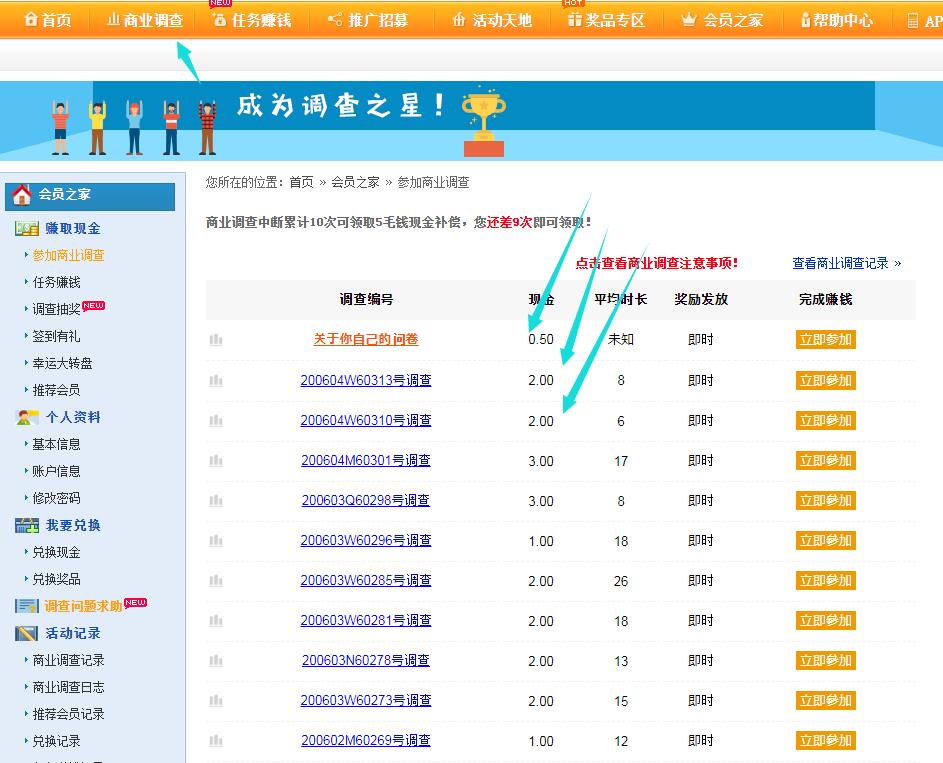
Task: Select 签到有礼 in the sidebar
Action: point(56,337)
